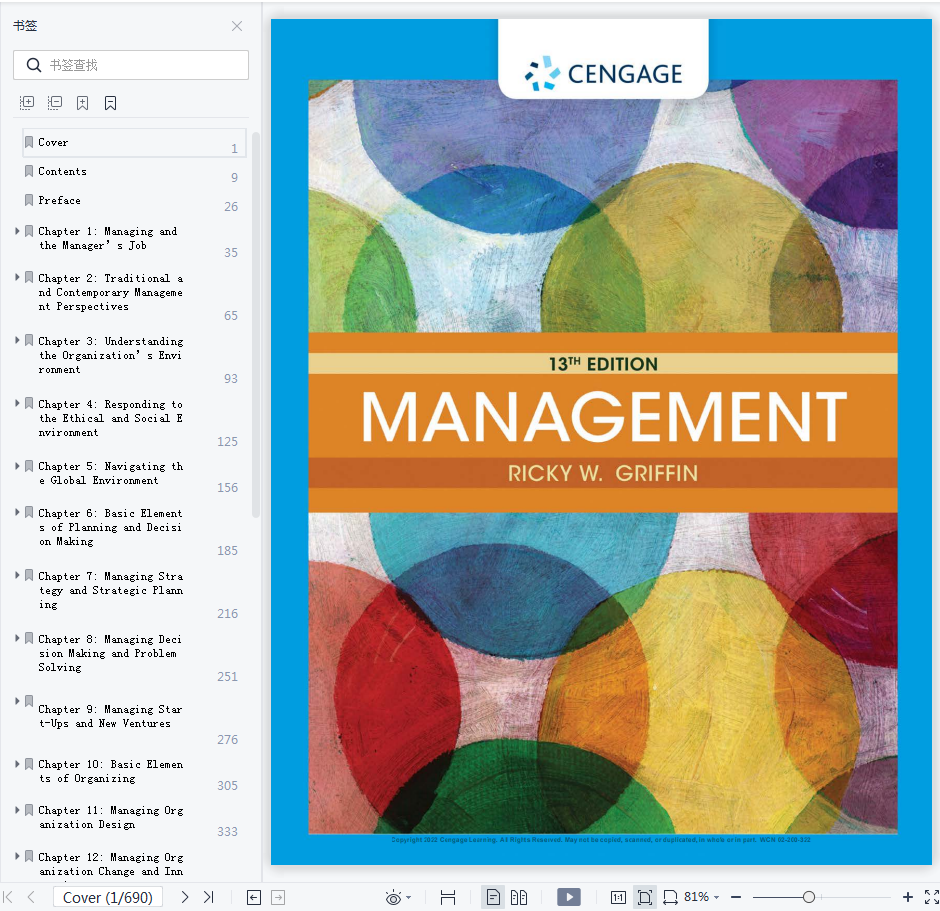
Task: Go to the Preface bookmark
Action: [59, 200]
